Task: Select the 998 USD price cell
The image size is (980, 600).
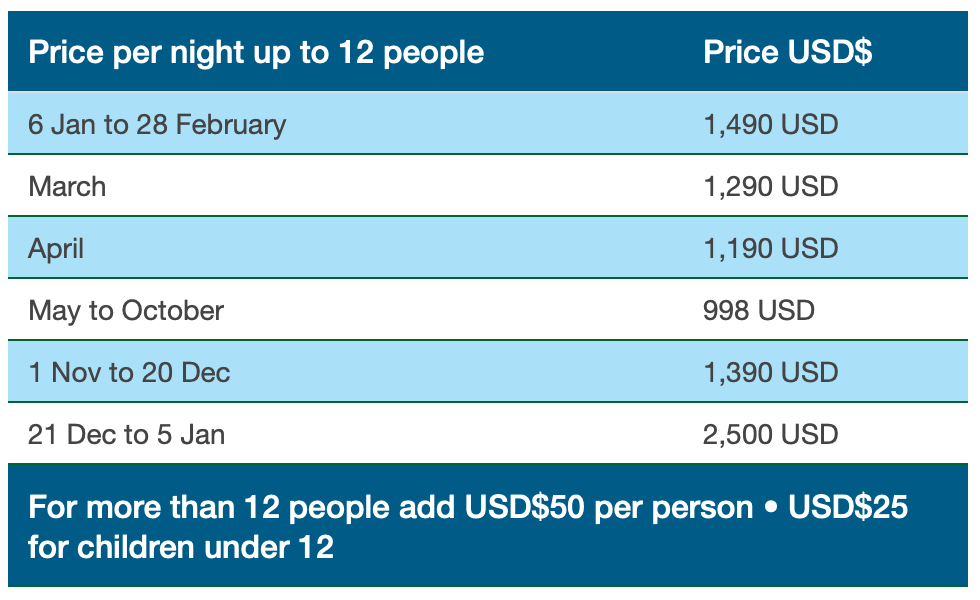Action: point(759,310)
